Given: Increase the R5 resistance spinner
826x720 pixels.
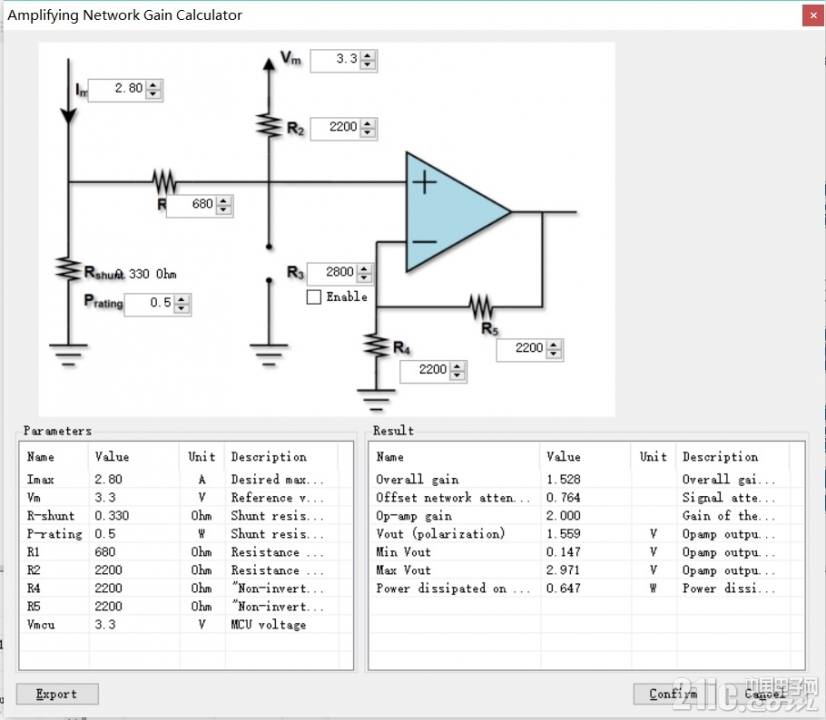Looking at the screenshot, I should click(554, 344).
